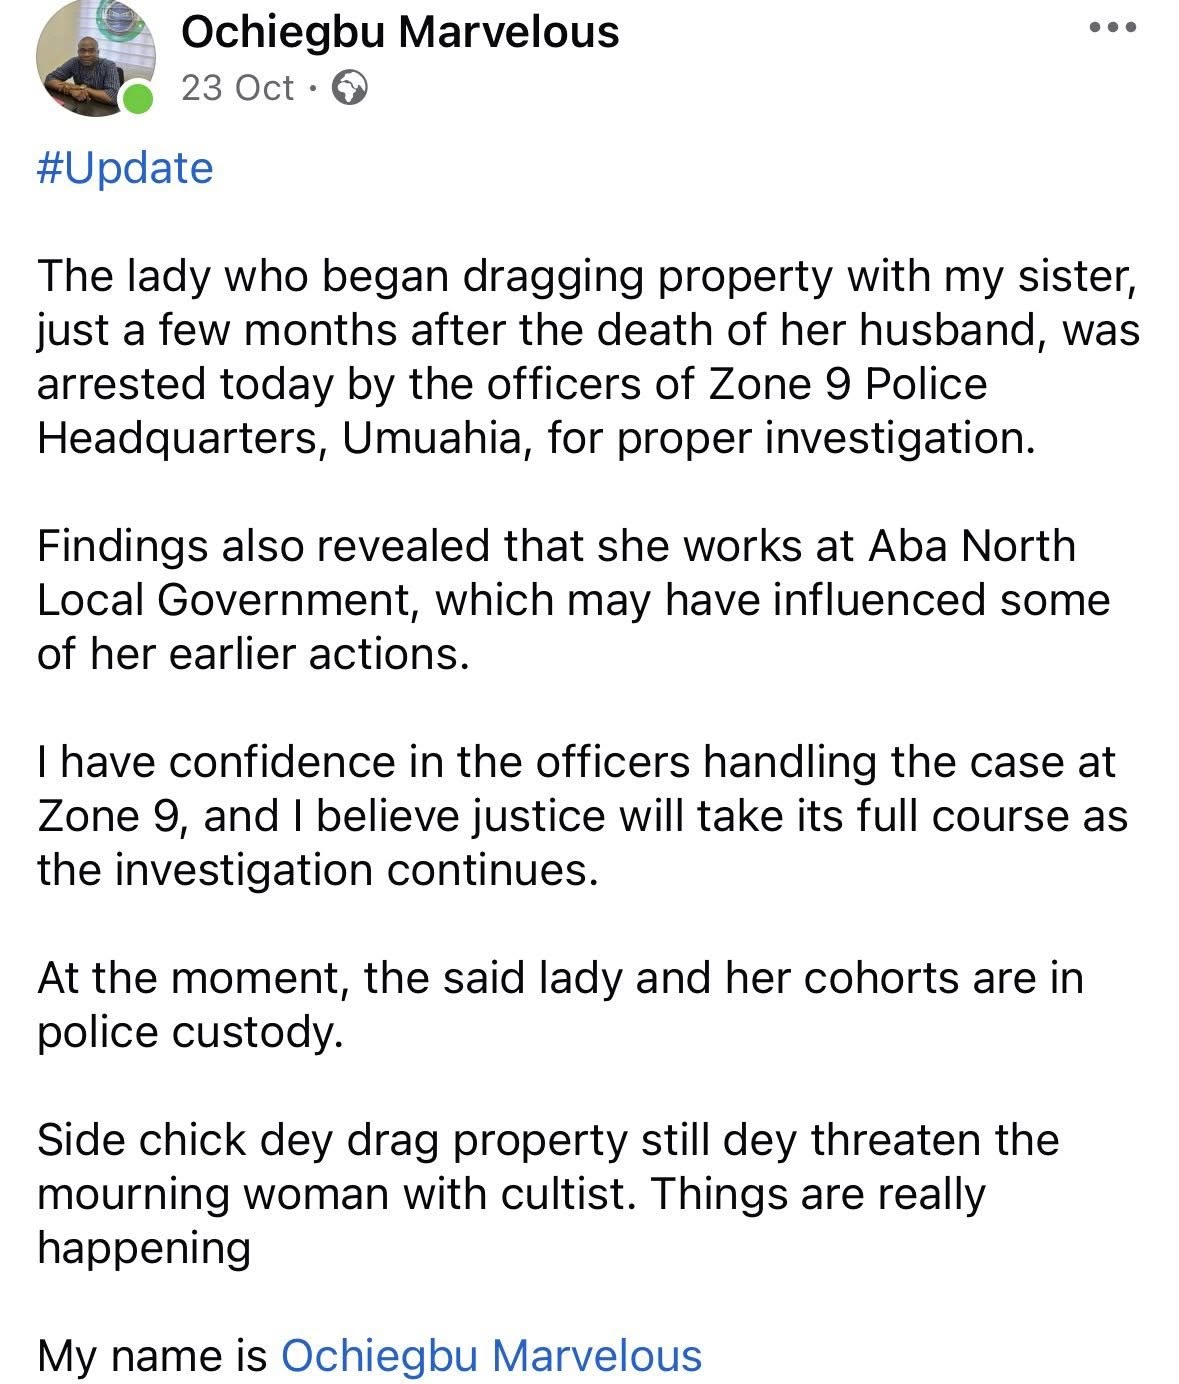Click the paragraph starting "I have confidence"
The width and height of the screenshot is (1179, 1384).
[x=582, y=816]
